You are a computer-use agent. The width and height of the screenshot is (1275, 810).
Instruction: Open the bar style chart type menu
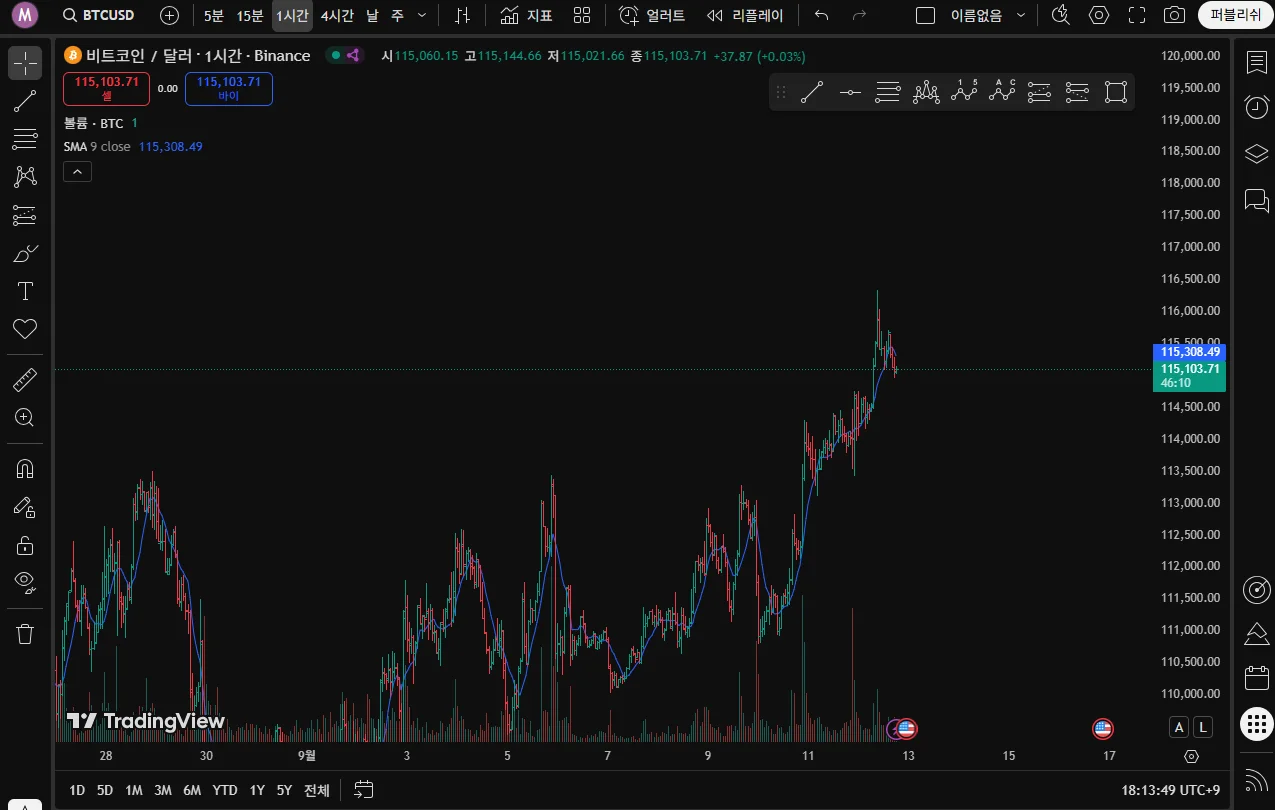coord(461,15)
